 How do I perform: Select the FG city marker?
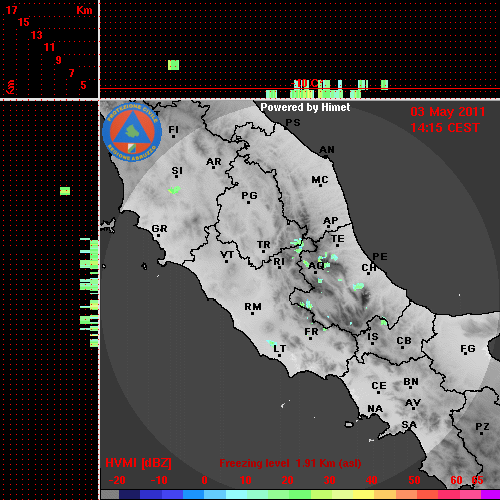tap(466, 354)
